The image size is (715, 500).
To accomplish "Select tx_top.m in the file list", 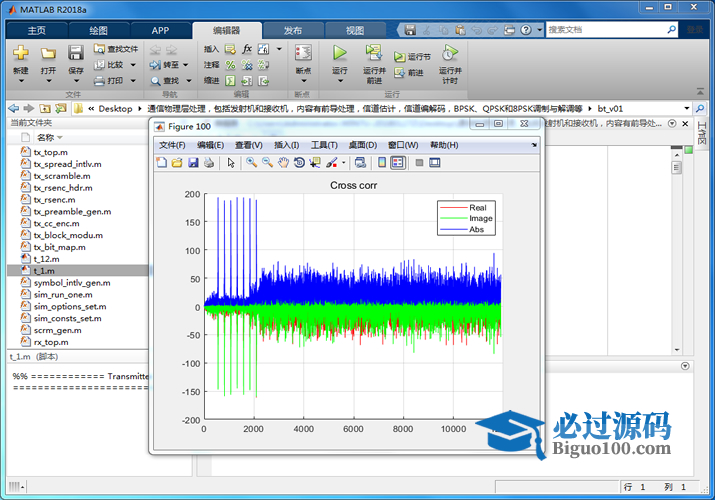I will click(51, 152).
